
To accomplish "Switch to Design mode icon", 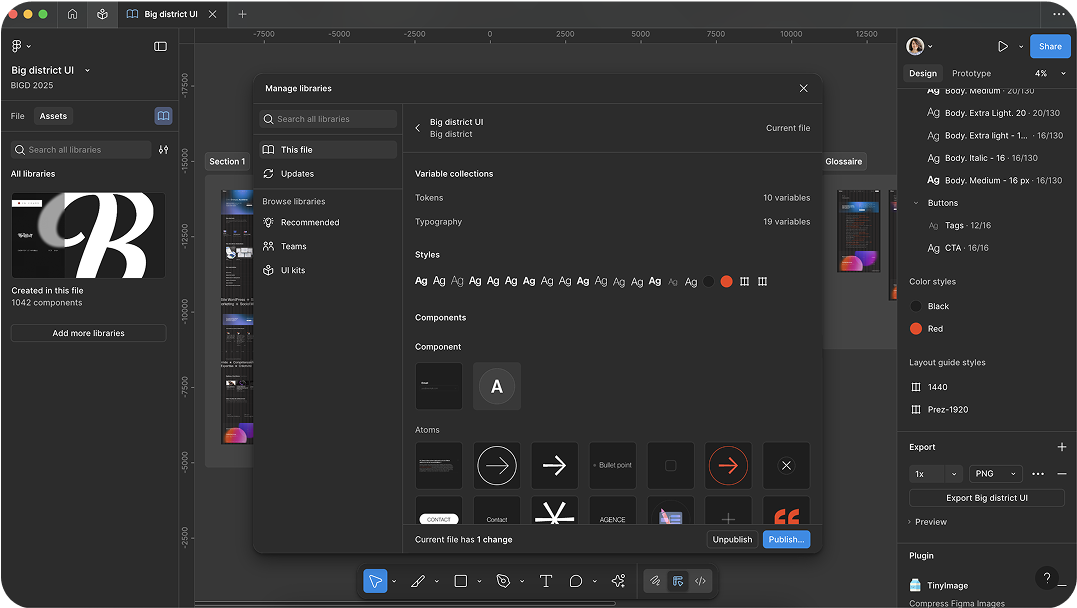I will (x=678, y=581).
